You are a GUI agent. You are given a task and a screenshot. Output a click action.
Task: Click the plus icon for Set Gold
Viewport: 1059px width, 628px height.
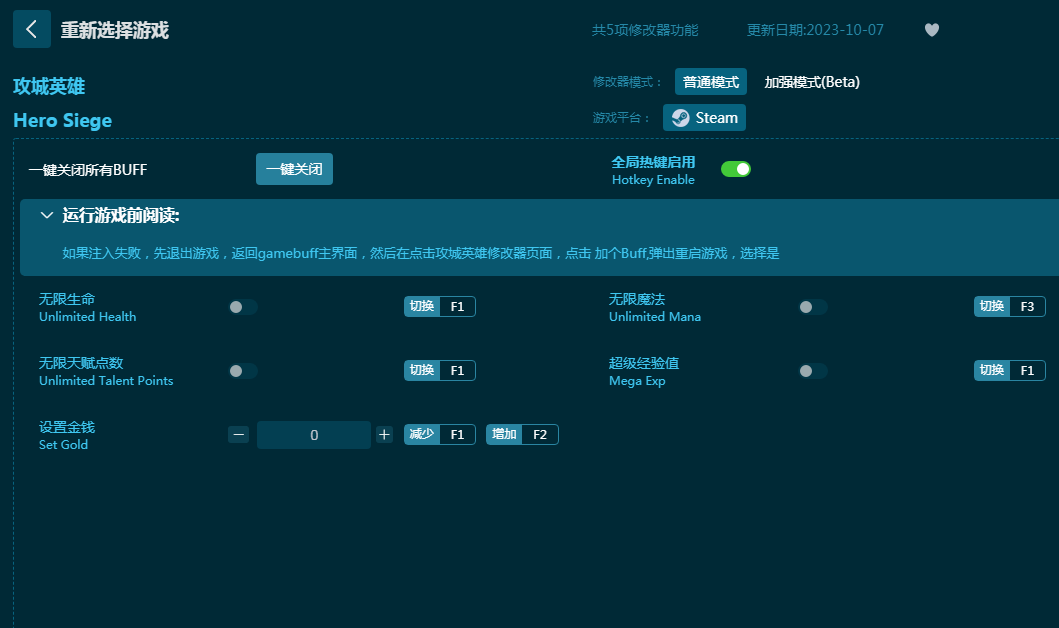(384, 434)
